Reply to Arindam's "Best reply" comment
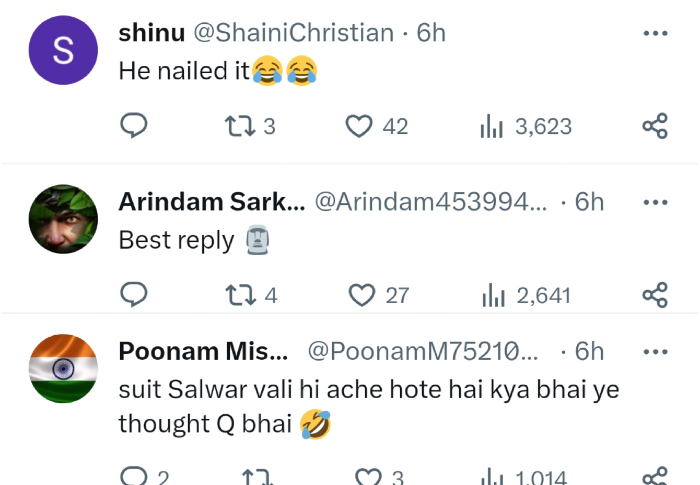 pyautogui.click(x=133, y=295)
